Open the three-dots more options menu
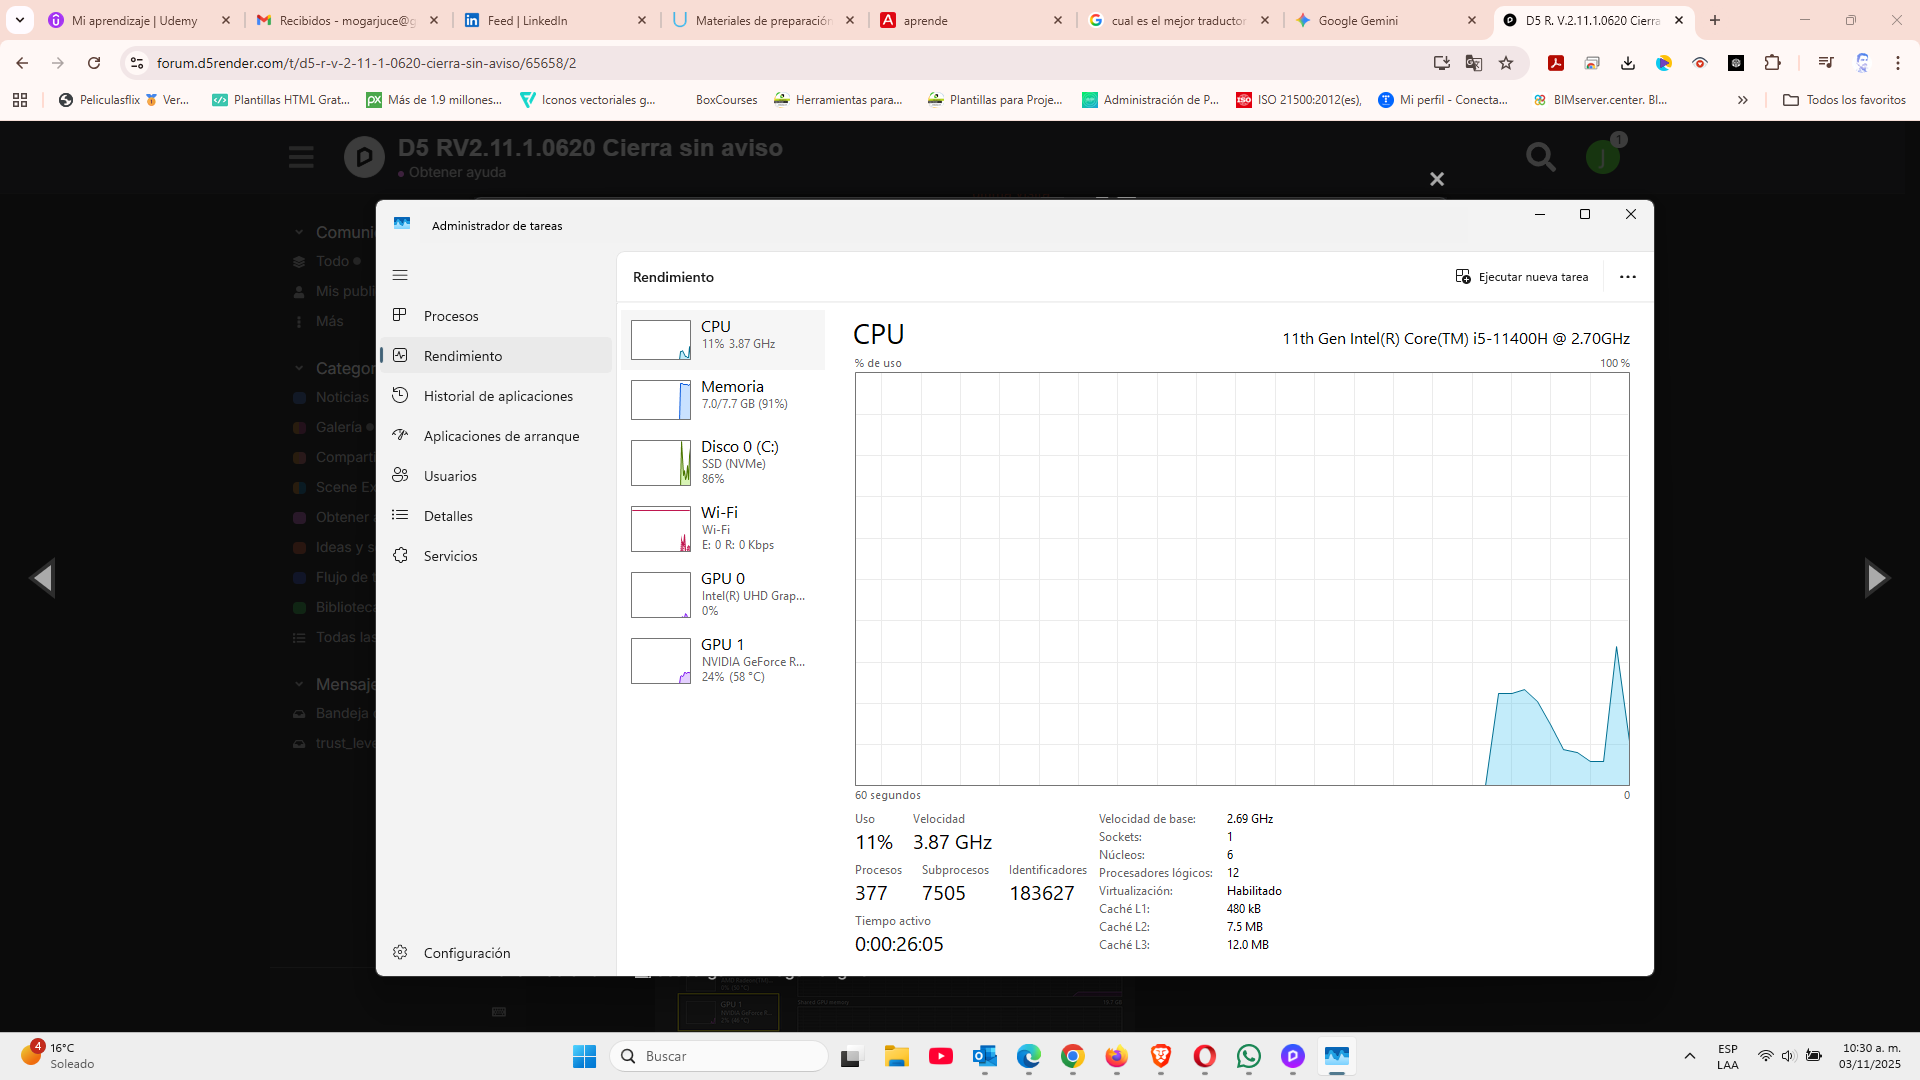This screenshot has width=1920, height=1080. click(1627, 277)
